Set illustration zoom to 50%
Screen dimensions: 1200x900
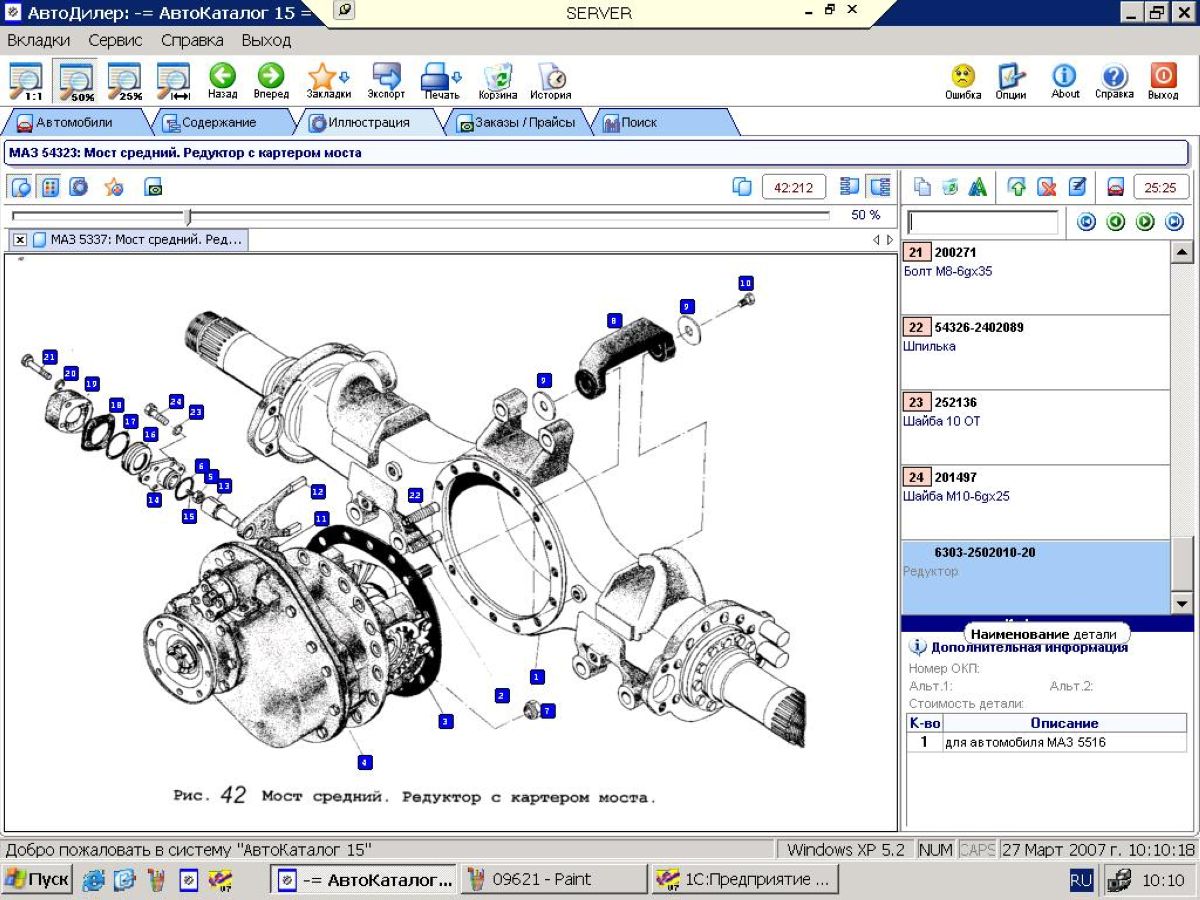coord(75,82)
